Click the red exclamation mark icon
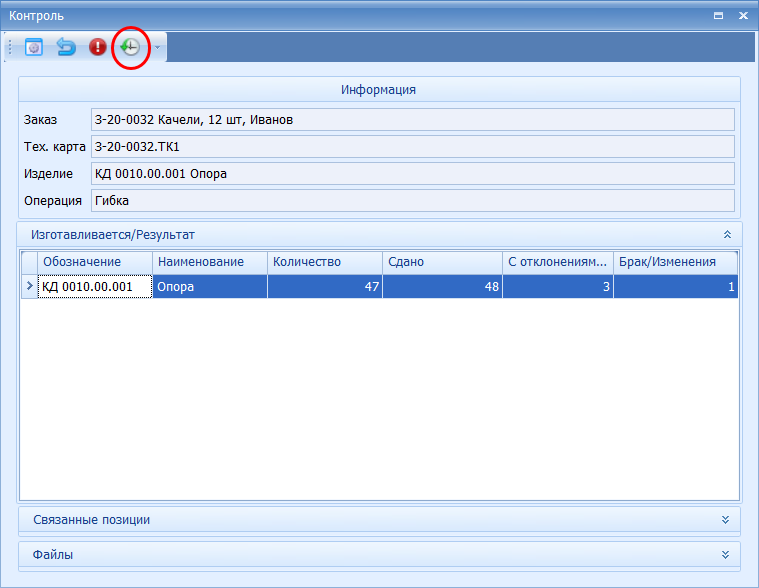 coord(97,47)
